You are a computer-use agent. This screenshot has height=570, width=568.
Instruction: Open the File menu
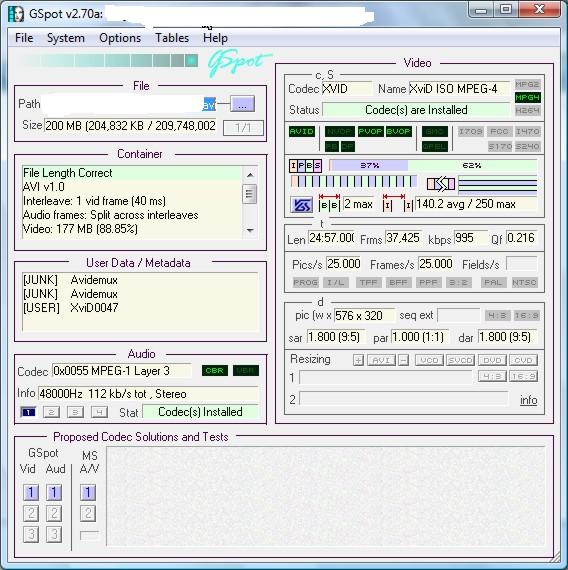point(24,38)
